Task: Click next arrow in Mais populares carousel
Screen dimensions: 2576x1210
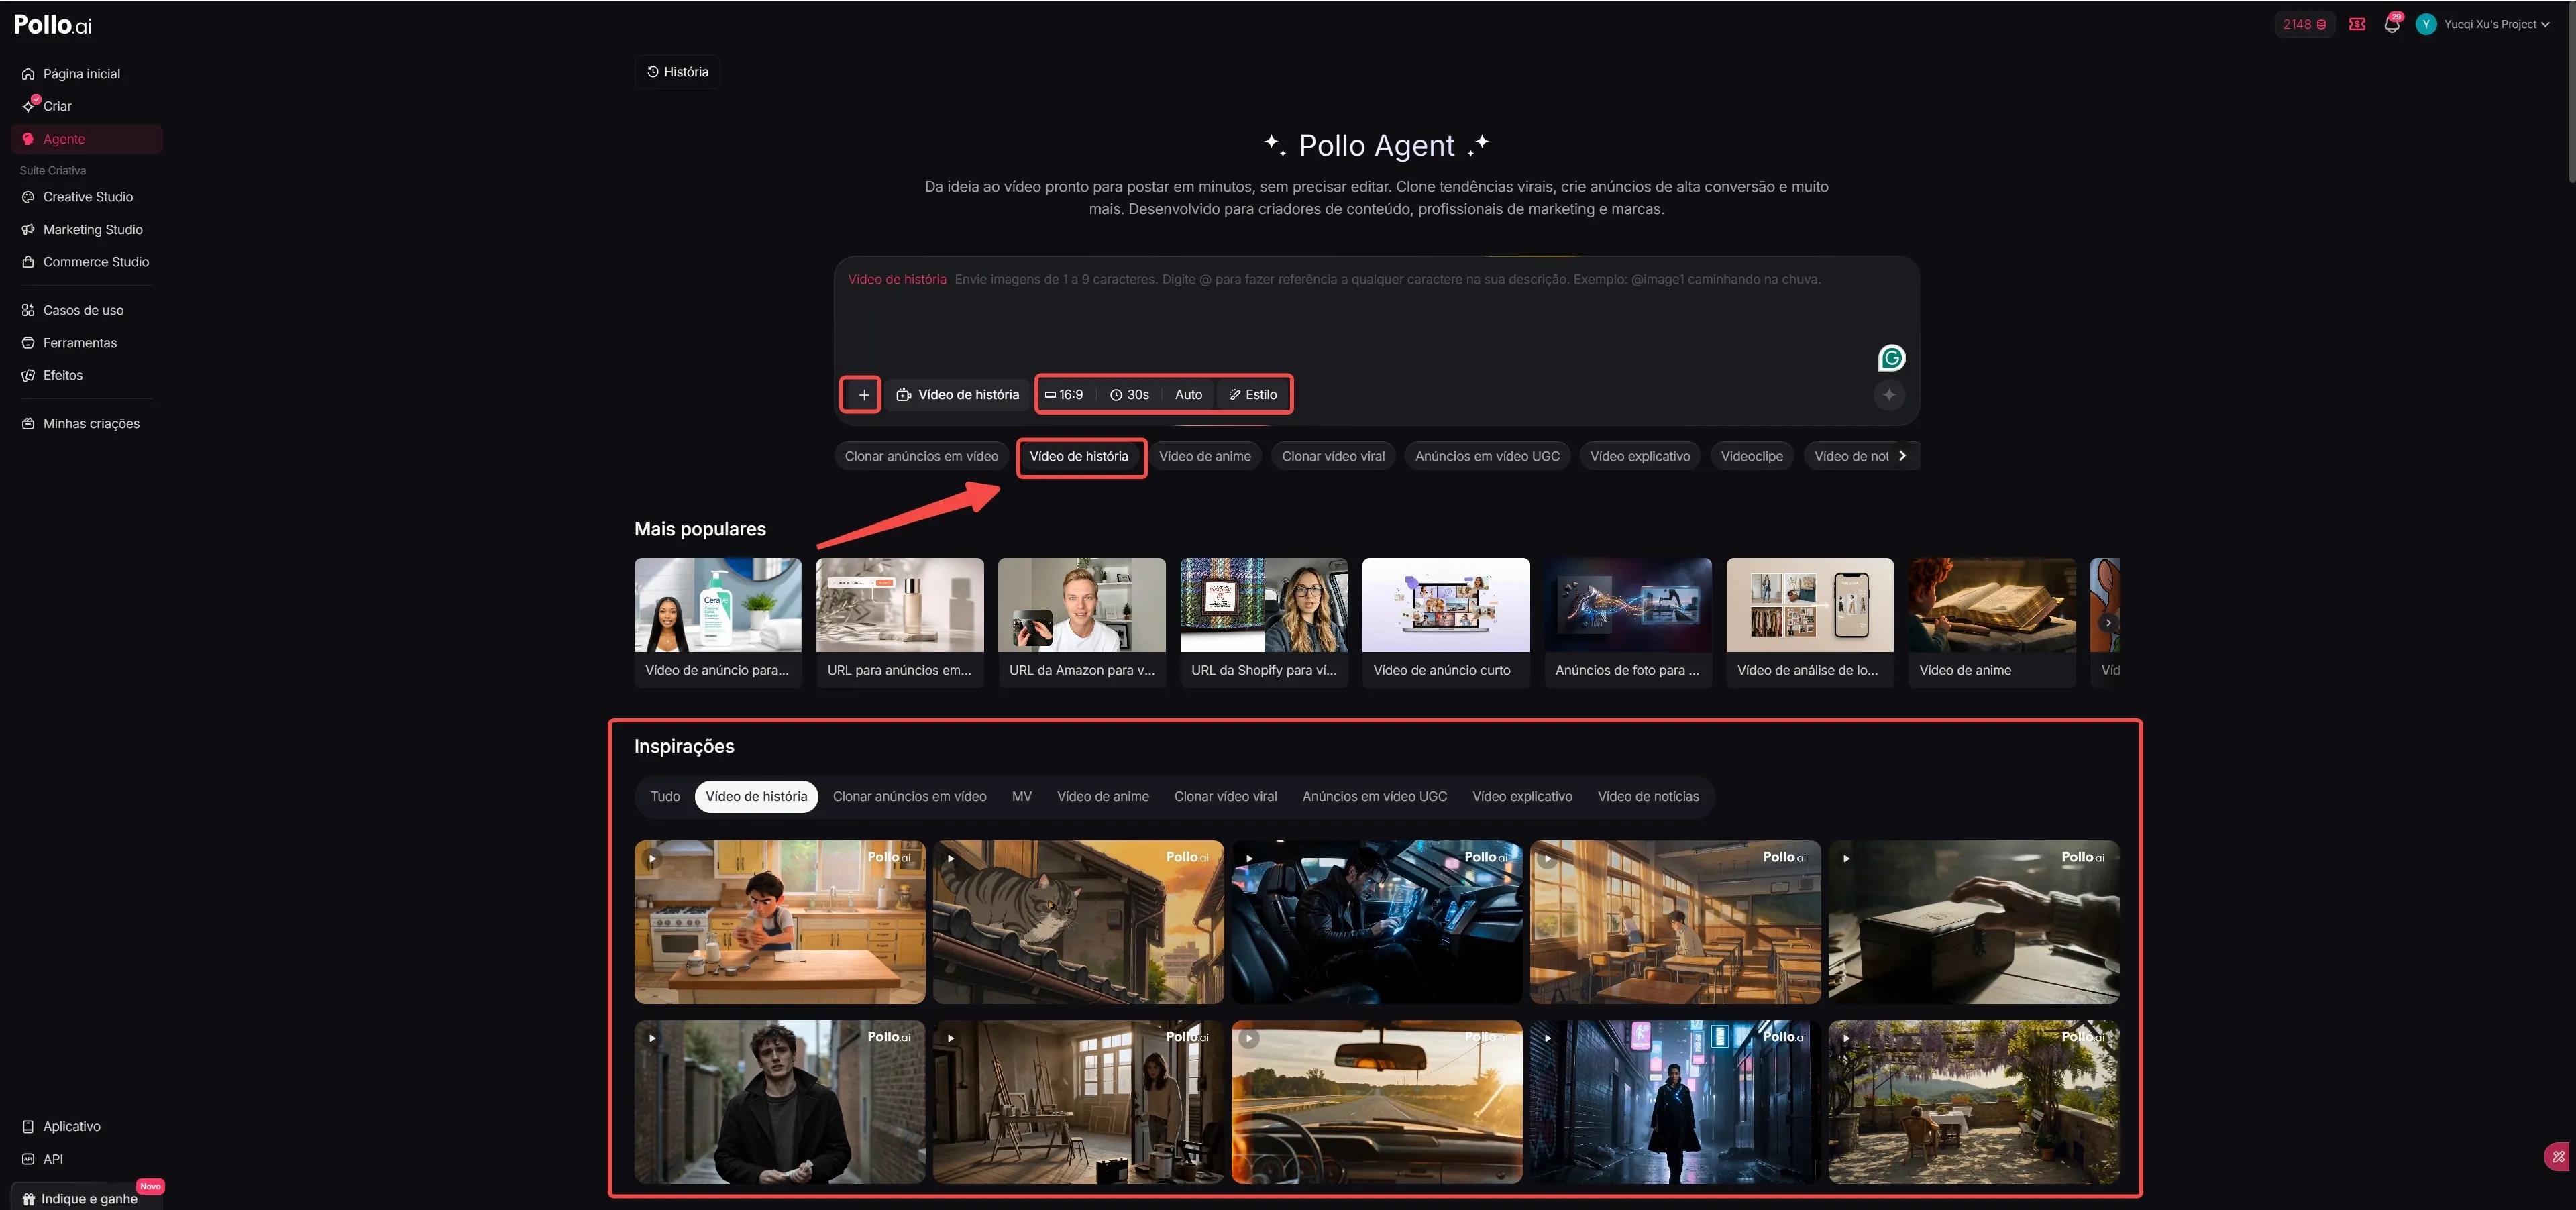Action: tap(2108, 623)
